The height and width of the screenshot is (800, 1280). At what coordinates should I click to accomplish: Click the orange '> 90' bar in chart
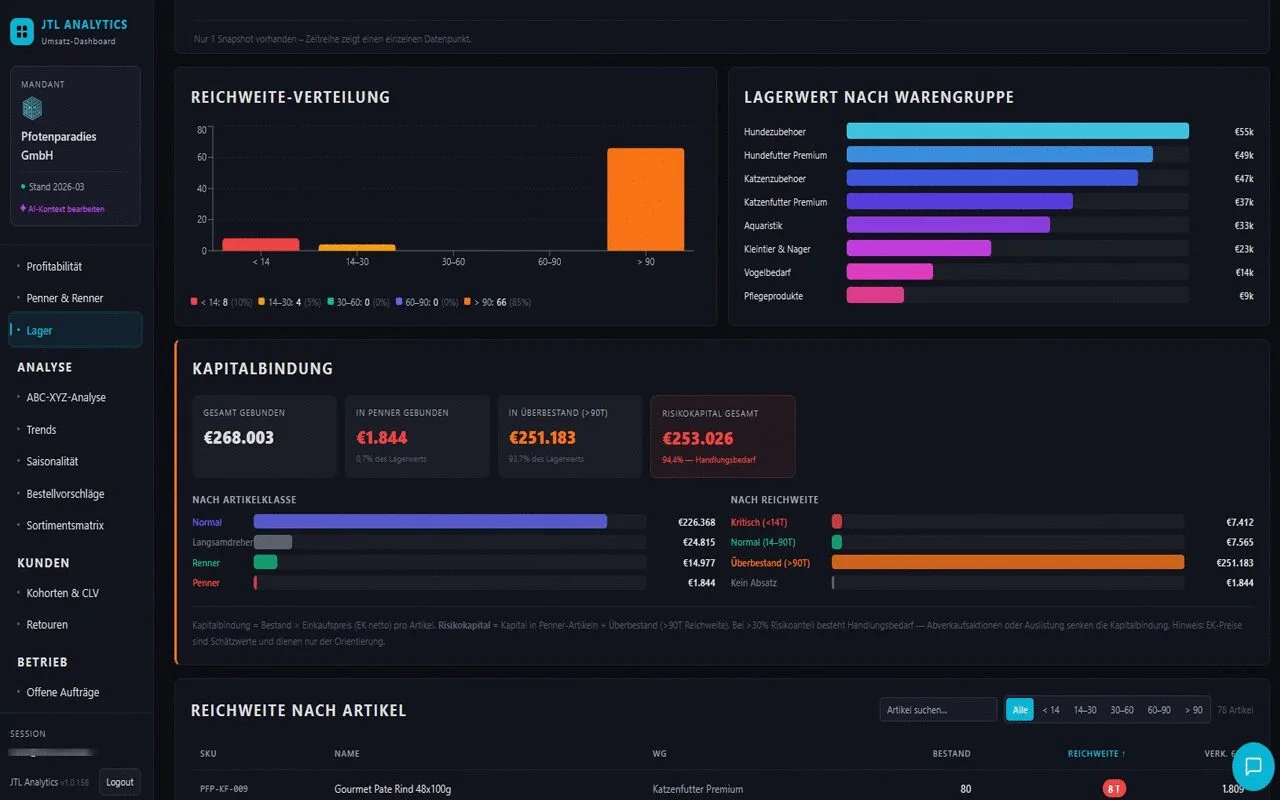[x=645, y=199]
